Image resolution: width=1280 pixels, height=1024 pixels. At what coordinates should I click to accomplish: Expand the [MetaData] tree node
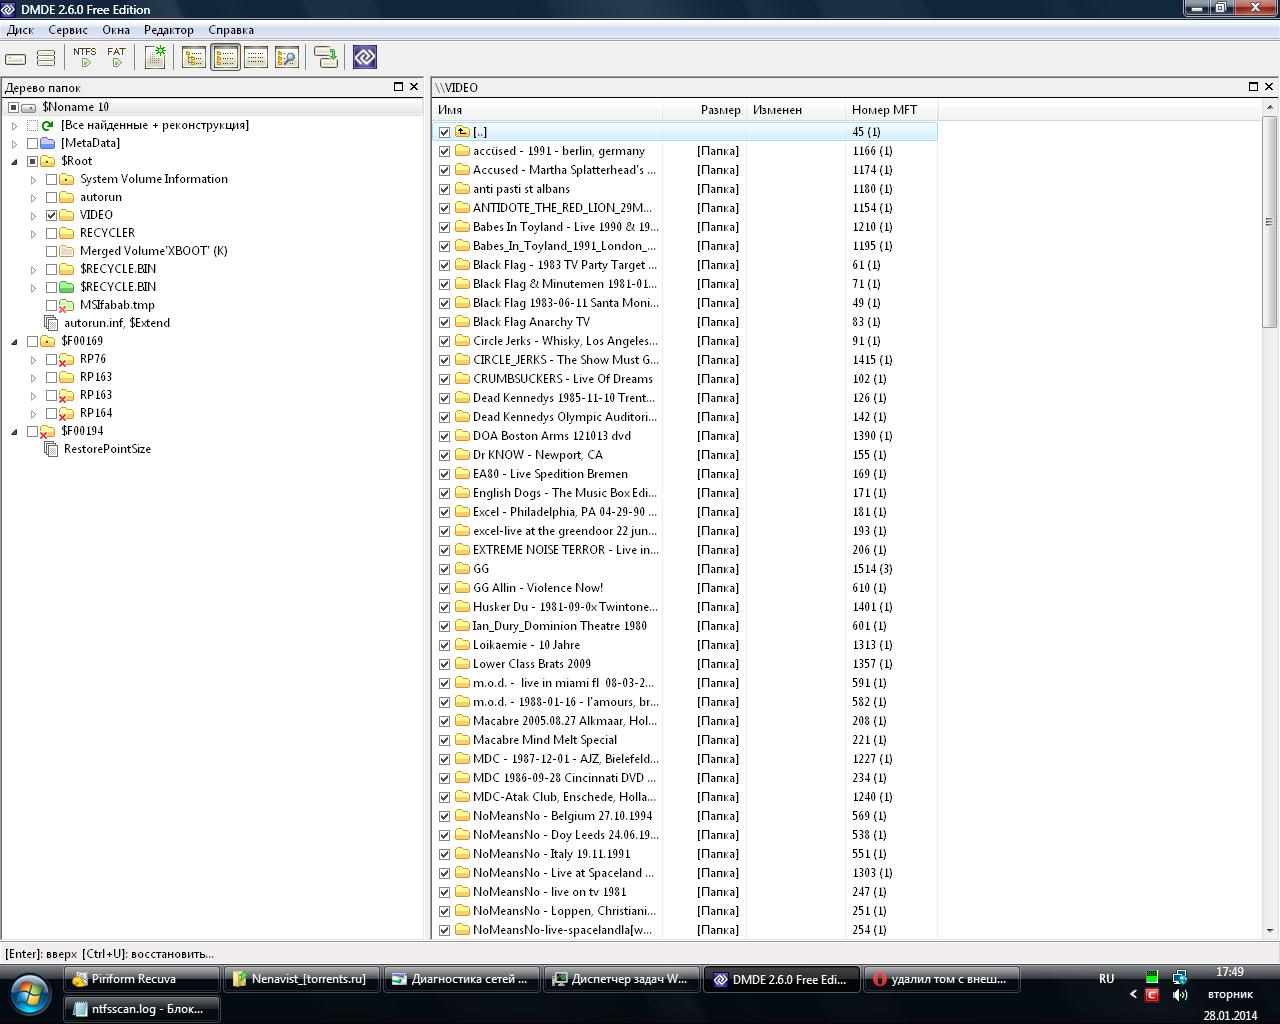(15, 143)
